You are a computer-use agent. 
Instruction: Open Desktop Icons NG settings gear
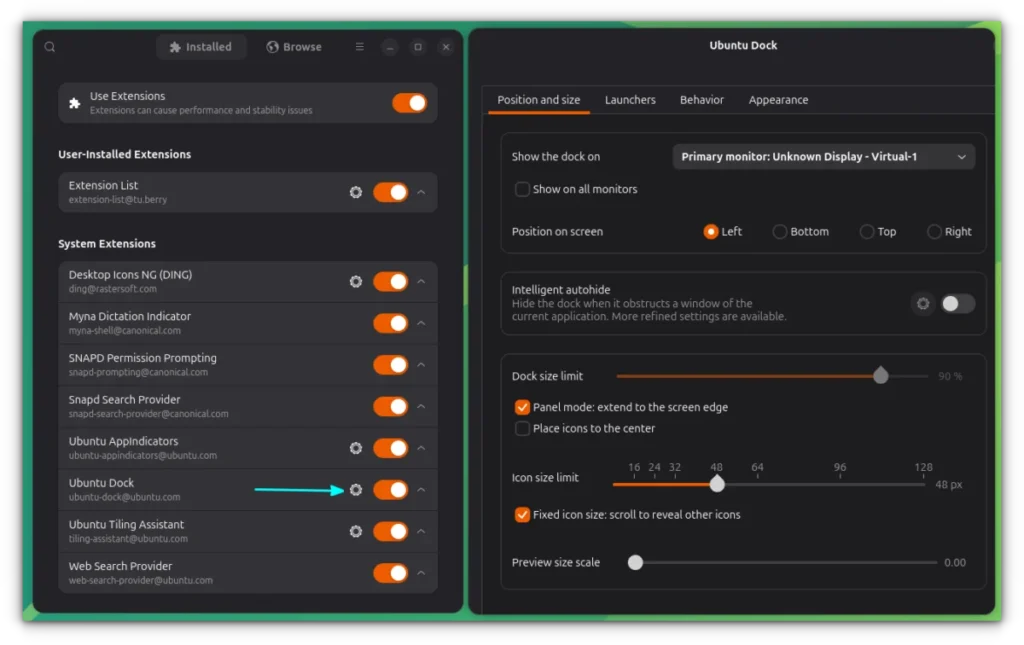coord(356,281)
